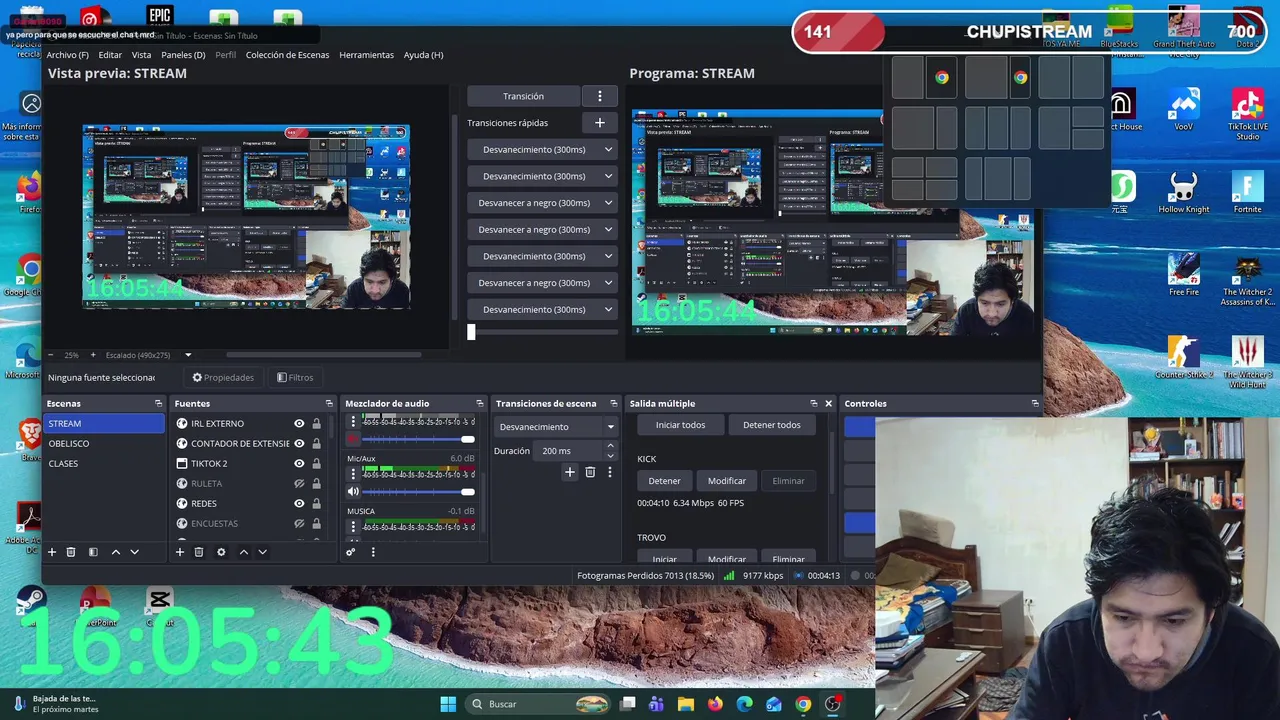Move source up with the Fuentes up arrow
The width and height of the screenshot is (1280, 720).
(x=243, y=552)
